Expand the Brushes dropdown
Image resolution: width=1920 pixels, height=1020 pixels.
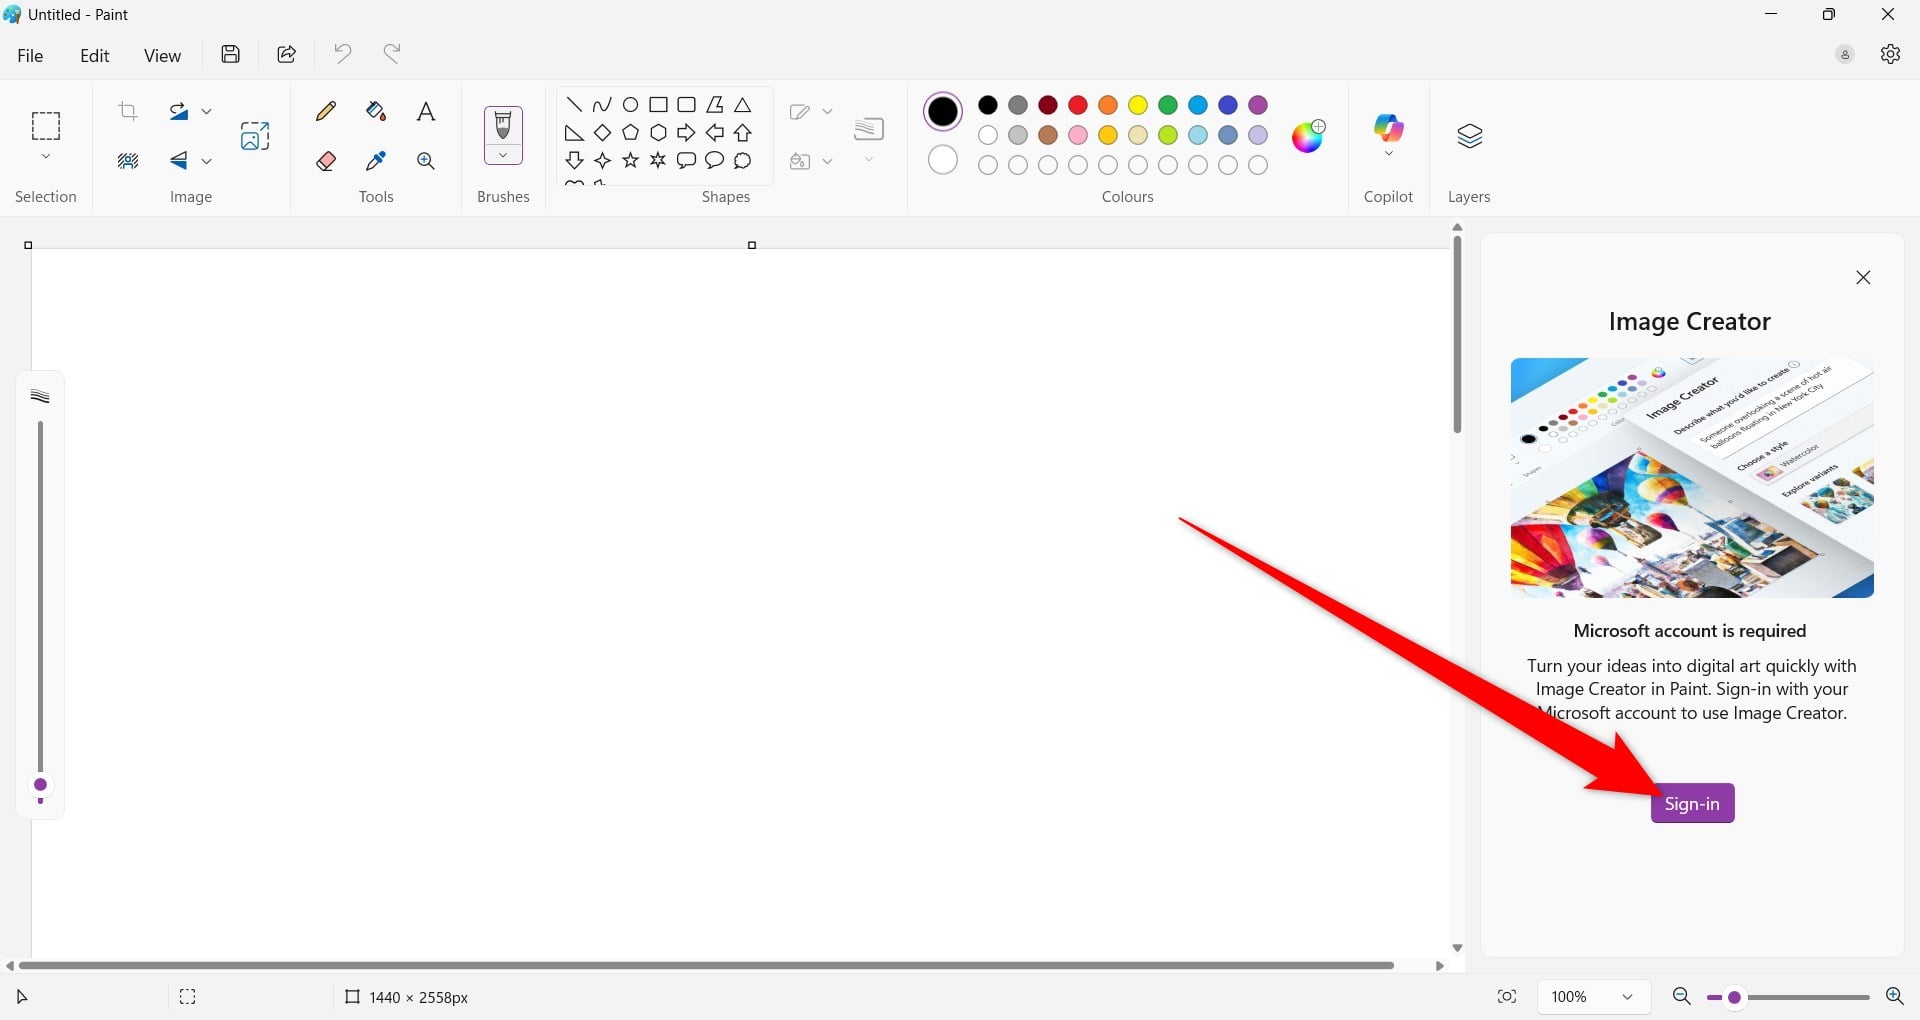click(503, 155)
